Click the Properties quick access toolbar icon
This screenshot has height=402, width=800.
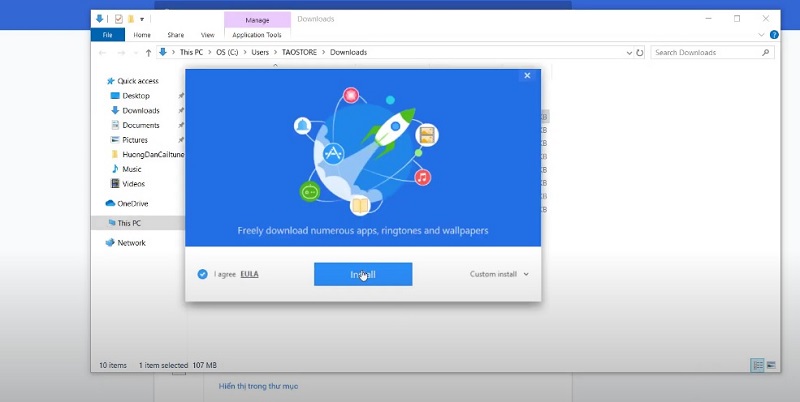click(119, 19)
